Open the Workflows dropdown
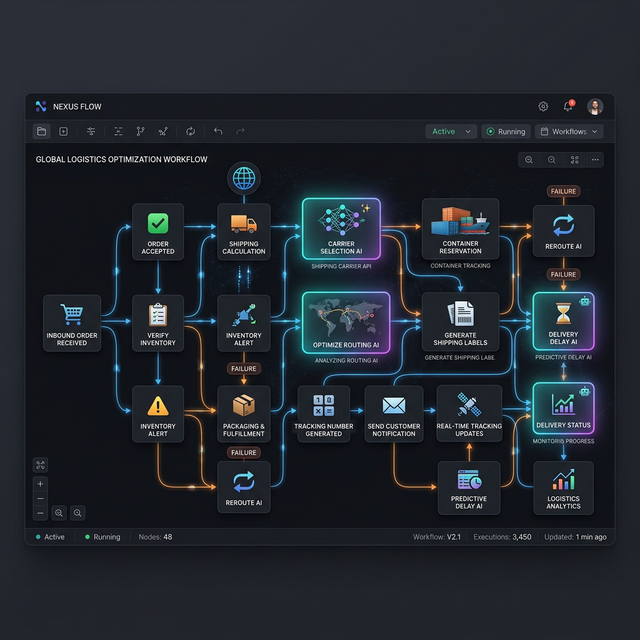Screen dimensions: 640x640 click(x=569, y=131)
